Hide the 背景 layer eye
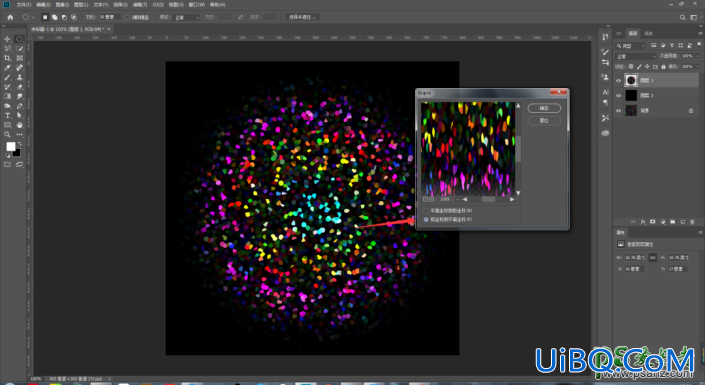 (618, 111)
